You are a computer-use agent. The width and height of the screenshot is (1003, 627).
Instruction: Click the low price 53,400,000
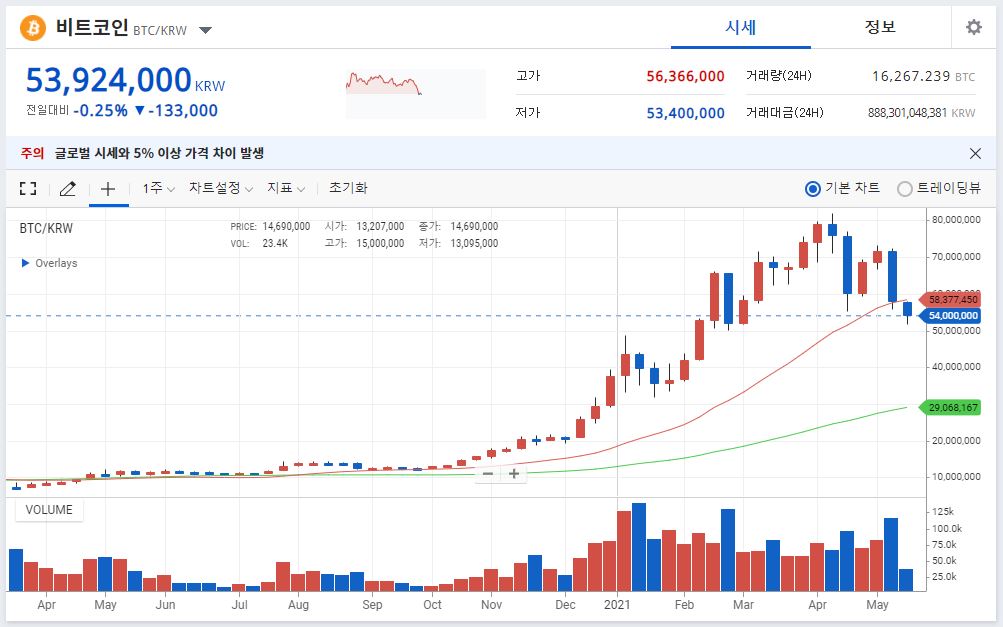[x=685, y=113]
